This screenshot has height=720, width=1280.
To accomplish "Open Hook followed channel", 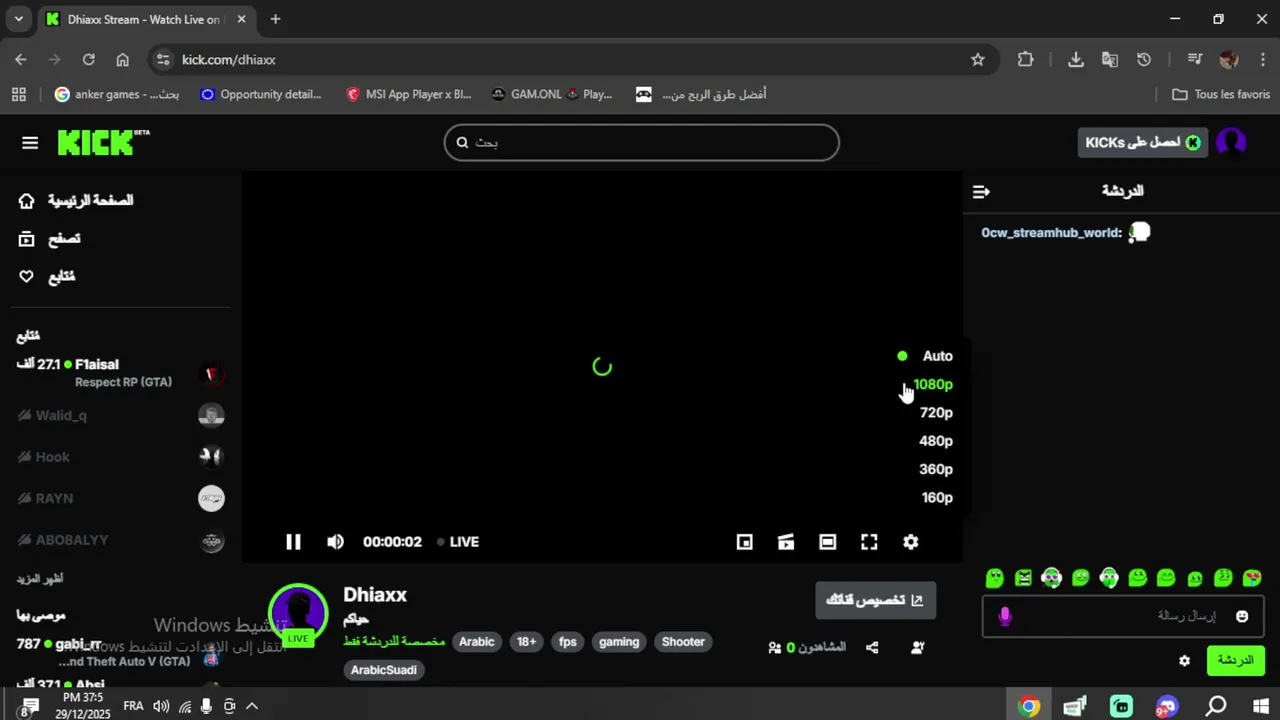I will pos(121,457).
